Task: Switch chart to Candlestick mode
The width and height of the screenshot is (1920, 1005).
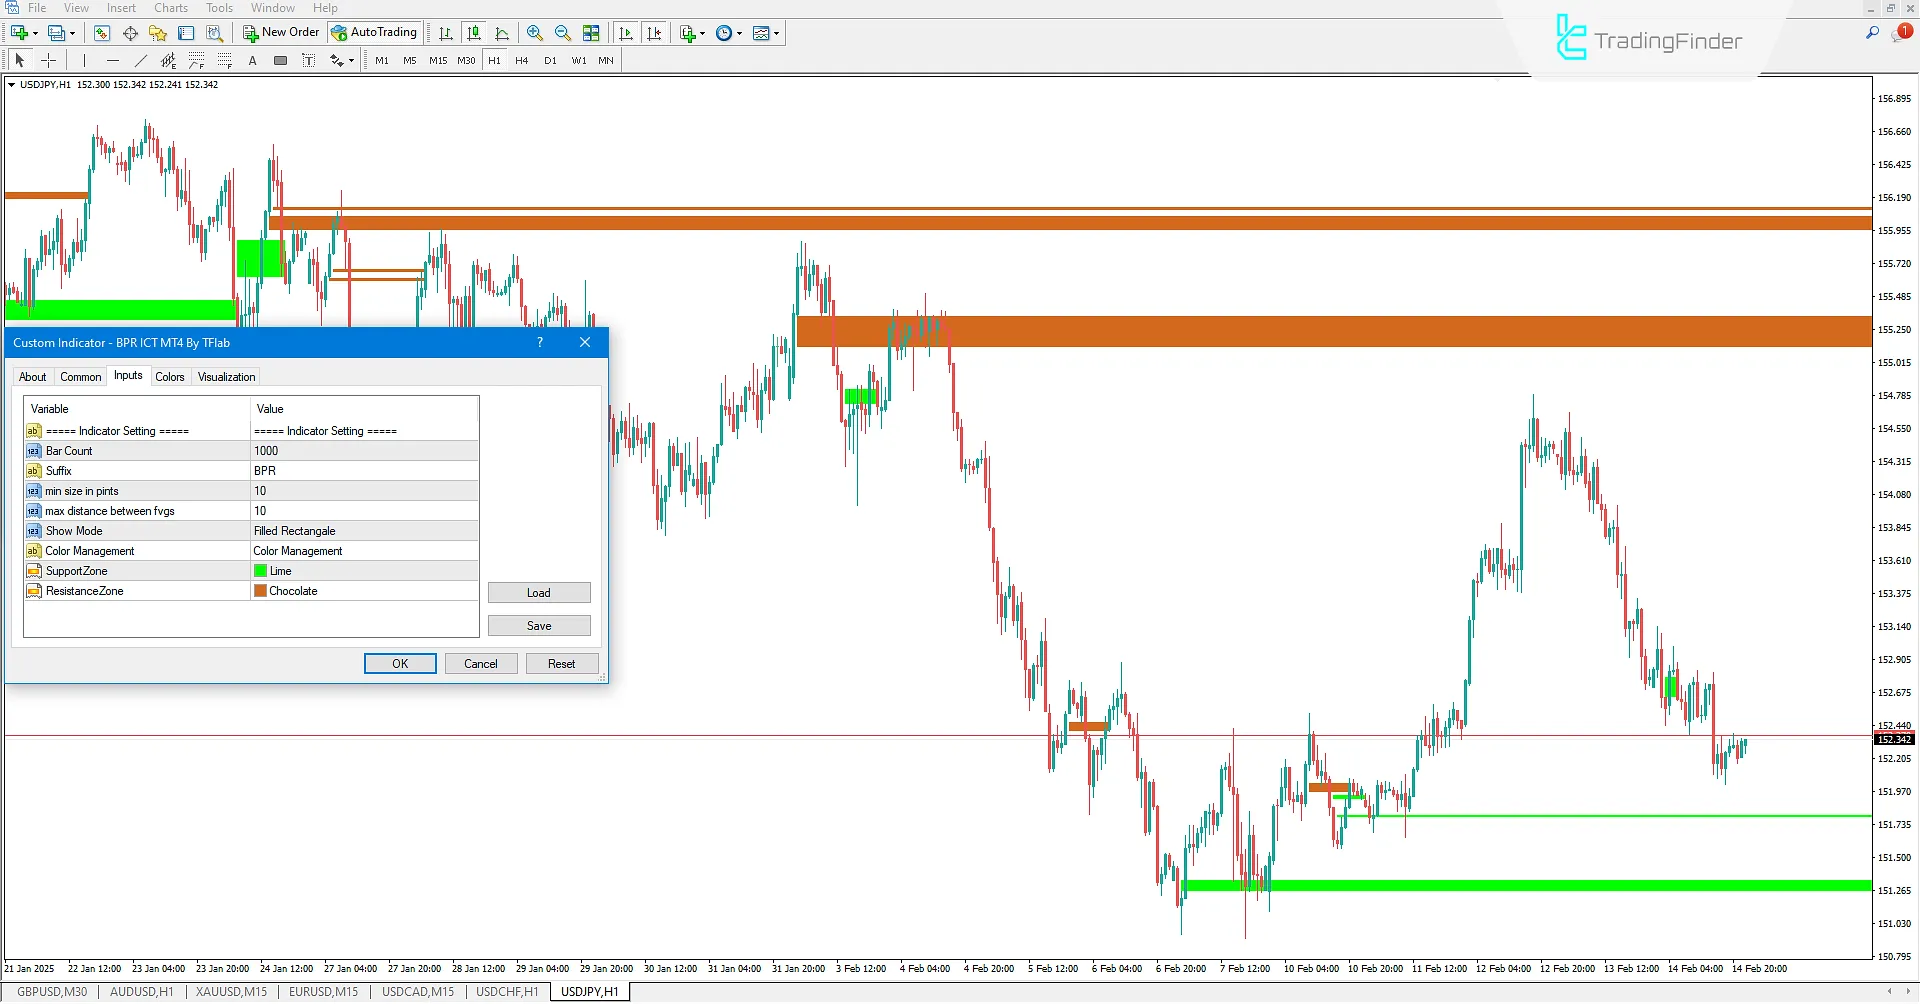Action: [474, 33]
